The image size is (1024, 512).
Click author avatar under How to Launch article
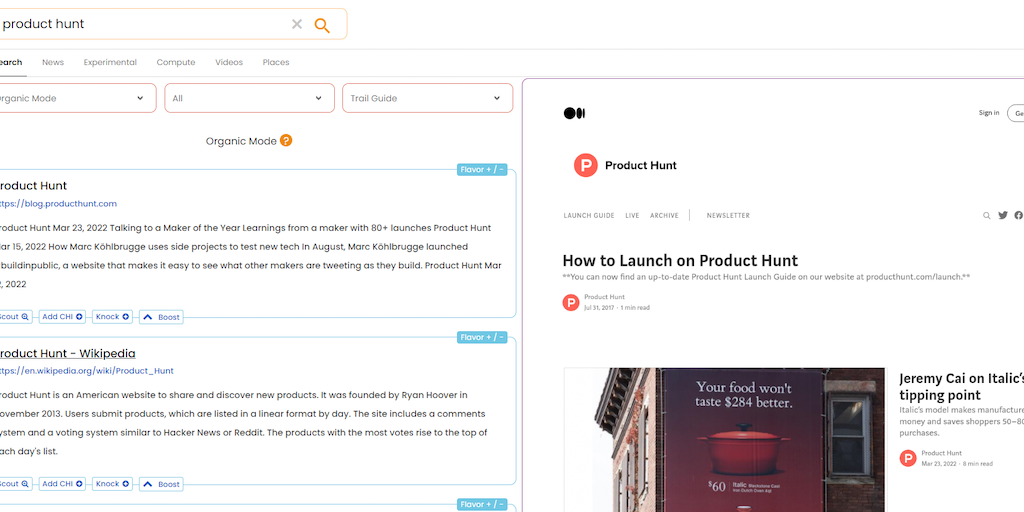point(571,302)
